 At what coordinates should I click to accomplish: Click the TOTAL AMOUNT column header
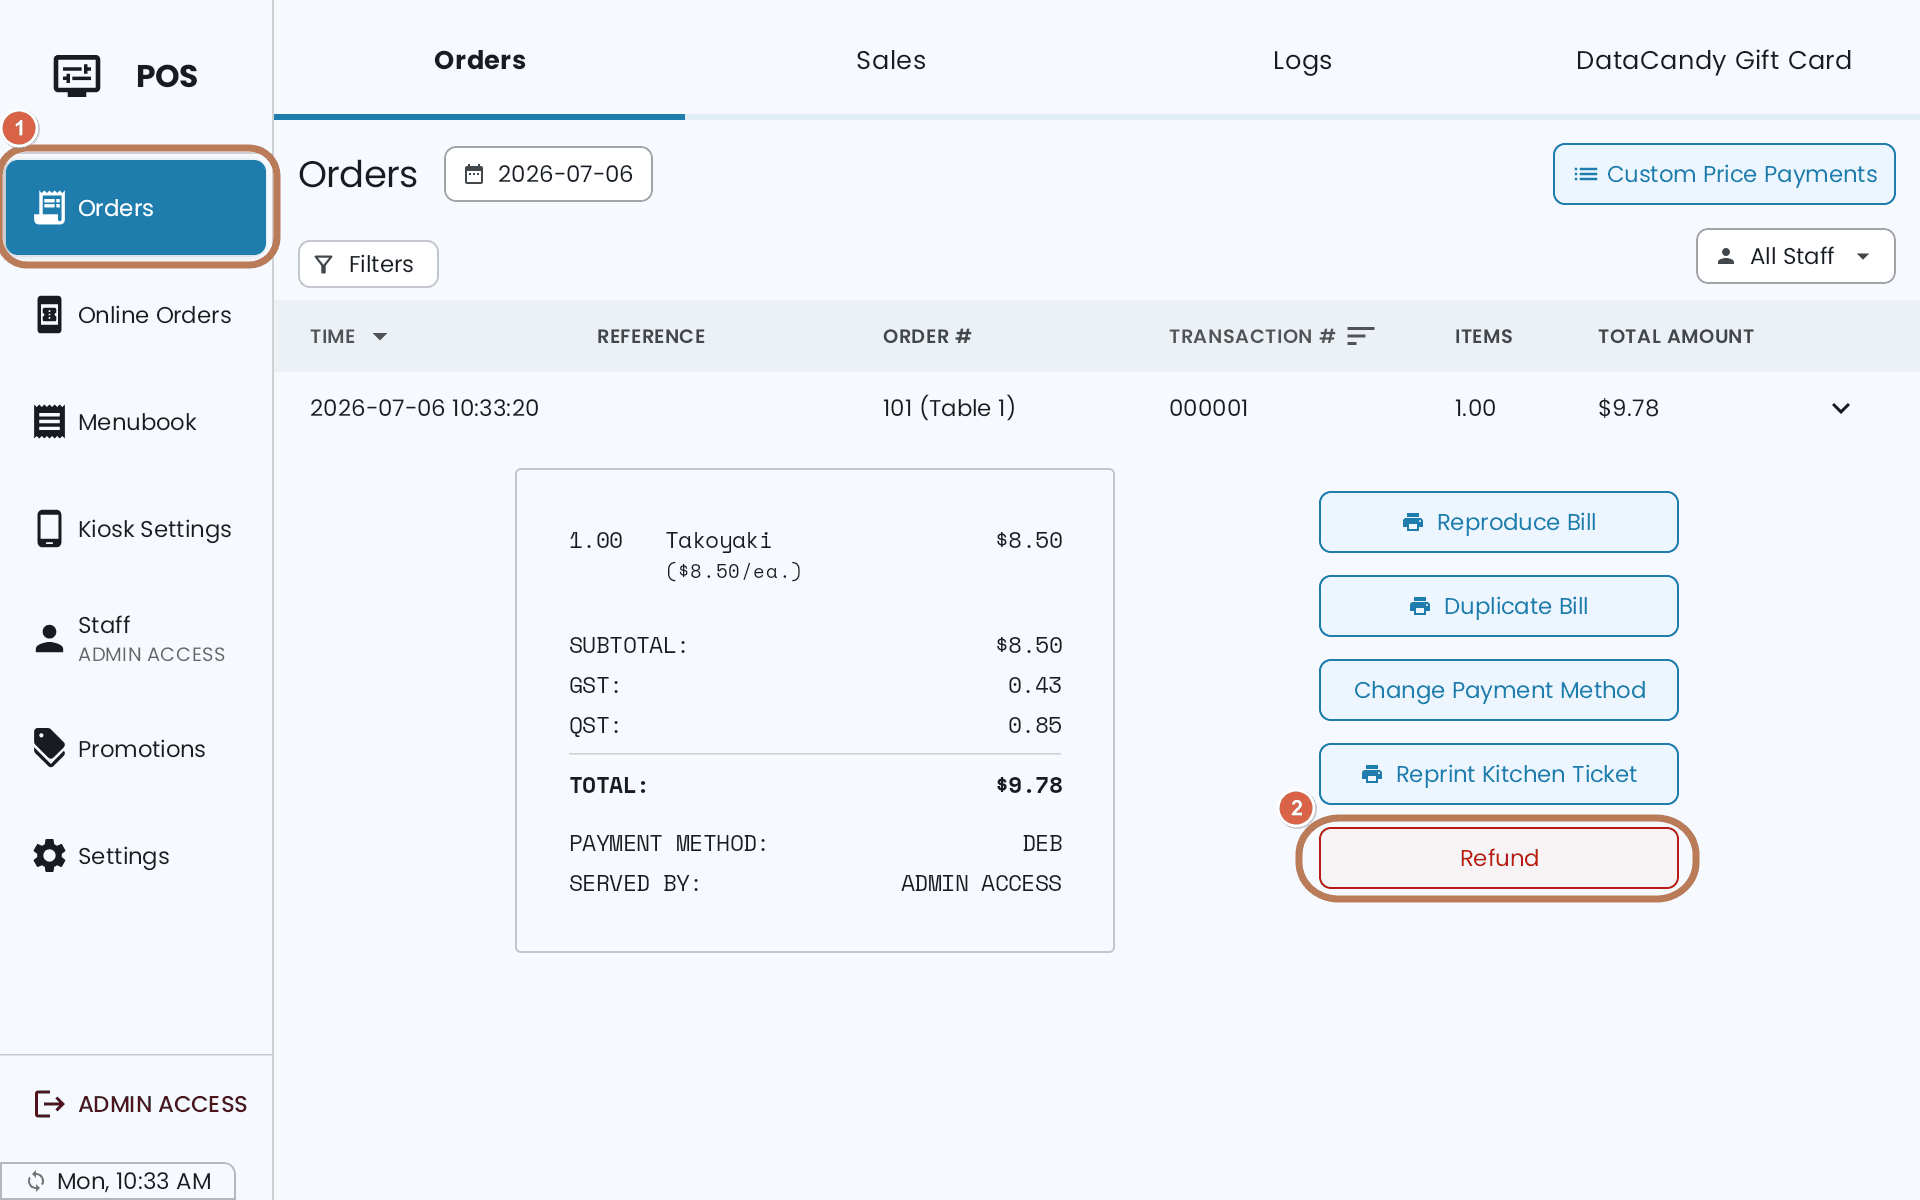1675,336
